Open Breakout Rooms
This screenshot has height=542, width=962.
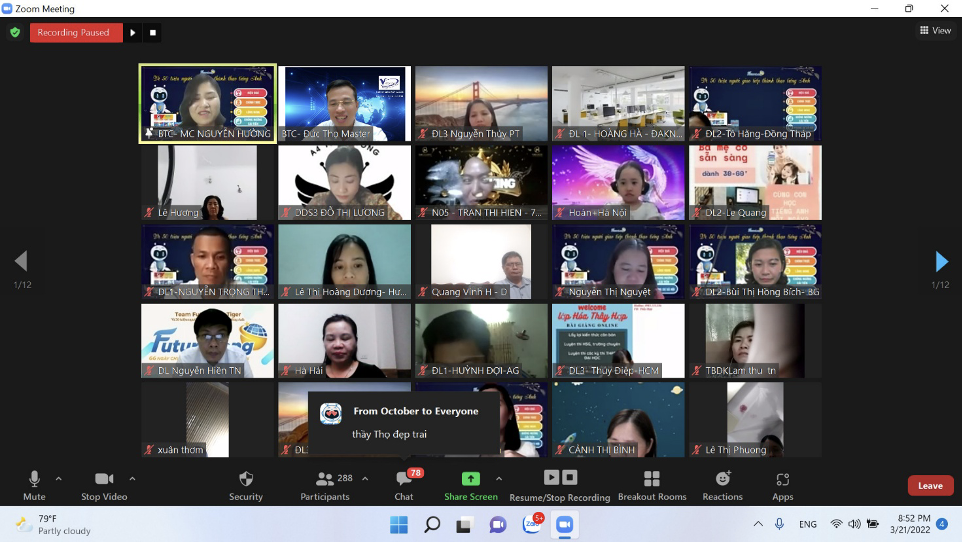click(652, 480)
